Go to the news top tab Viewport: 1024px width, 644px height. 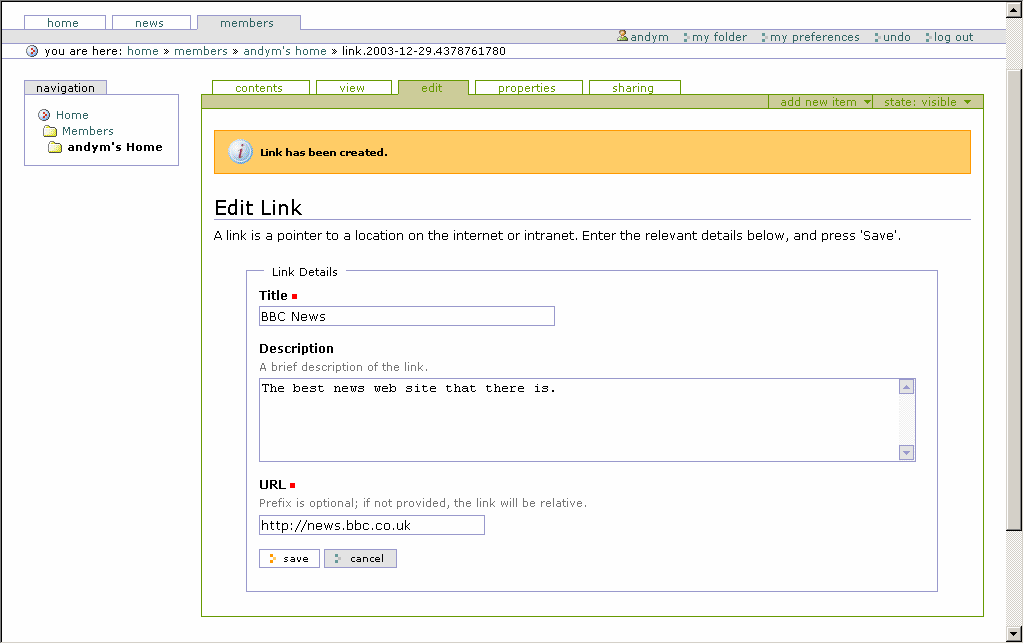coord(150,23)
